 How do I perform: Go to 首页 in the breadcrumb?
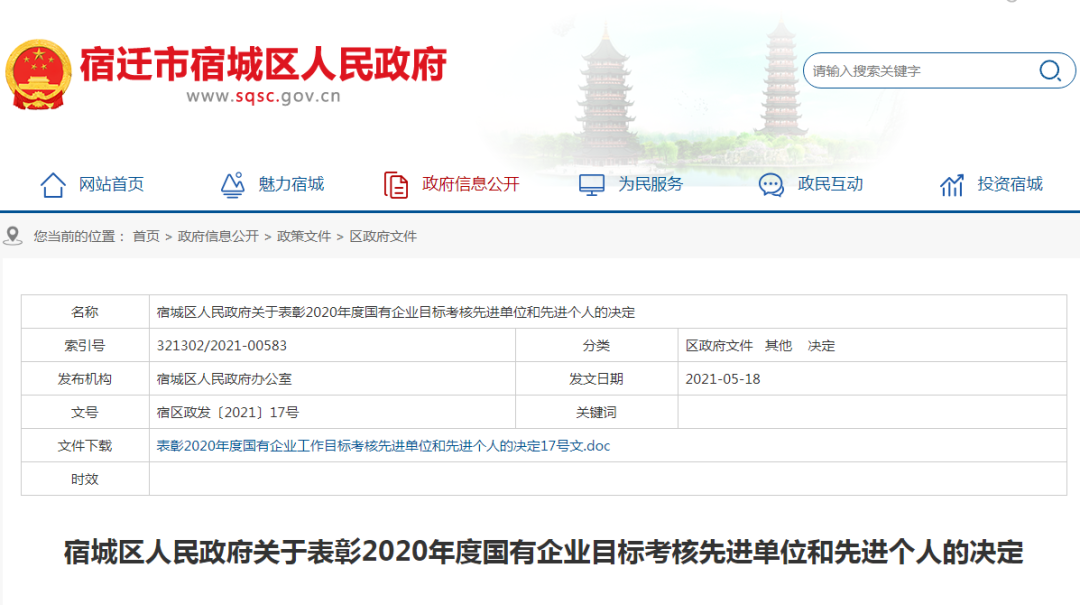pyautogui.click(x=146, y=236)
